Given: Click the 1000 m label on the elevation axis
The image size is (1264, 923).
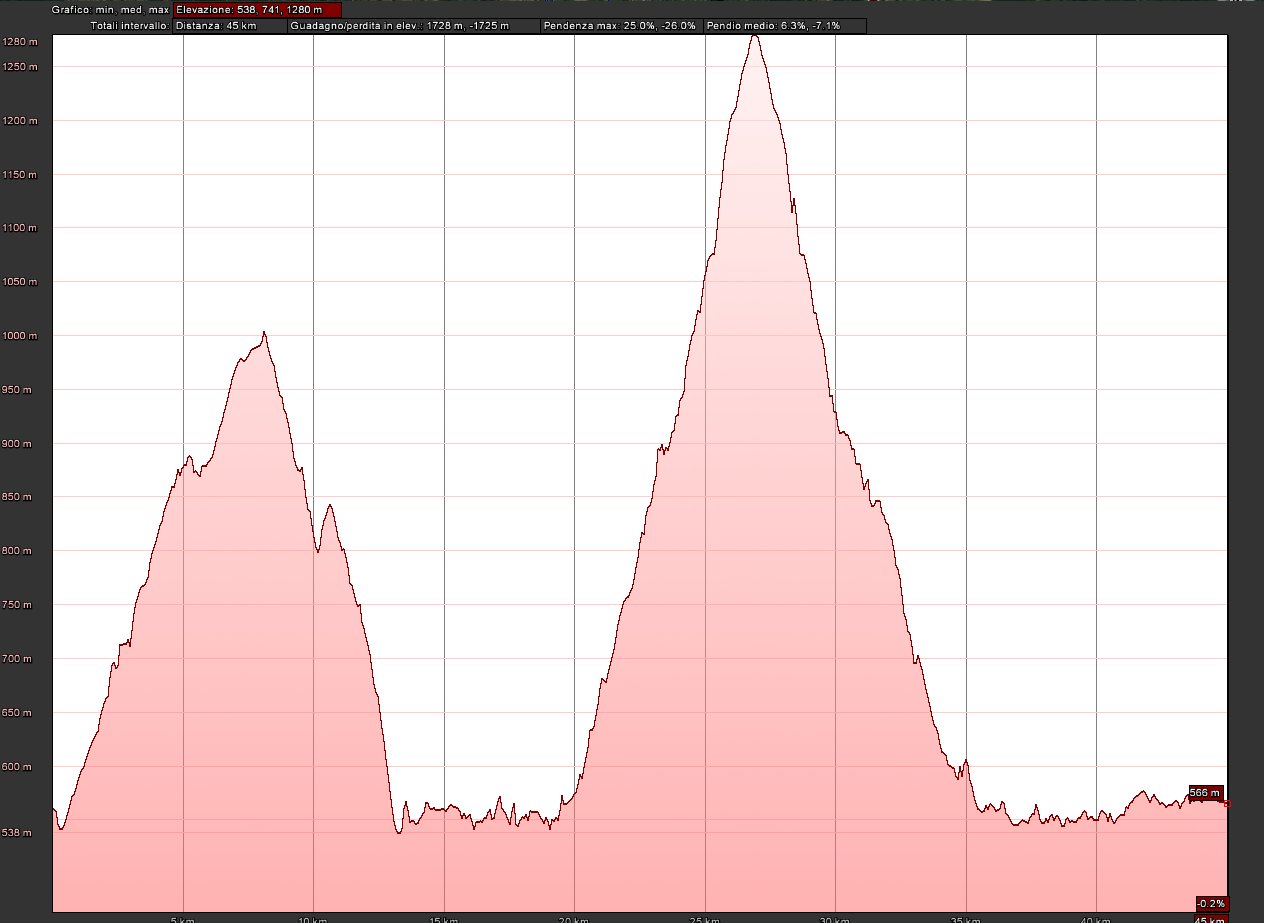Looking at the screenshot, I should click(20, 336).
